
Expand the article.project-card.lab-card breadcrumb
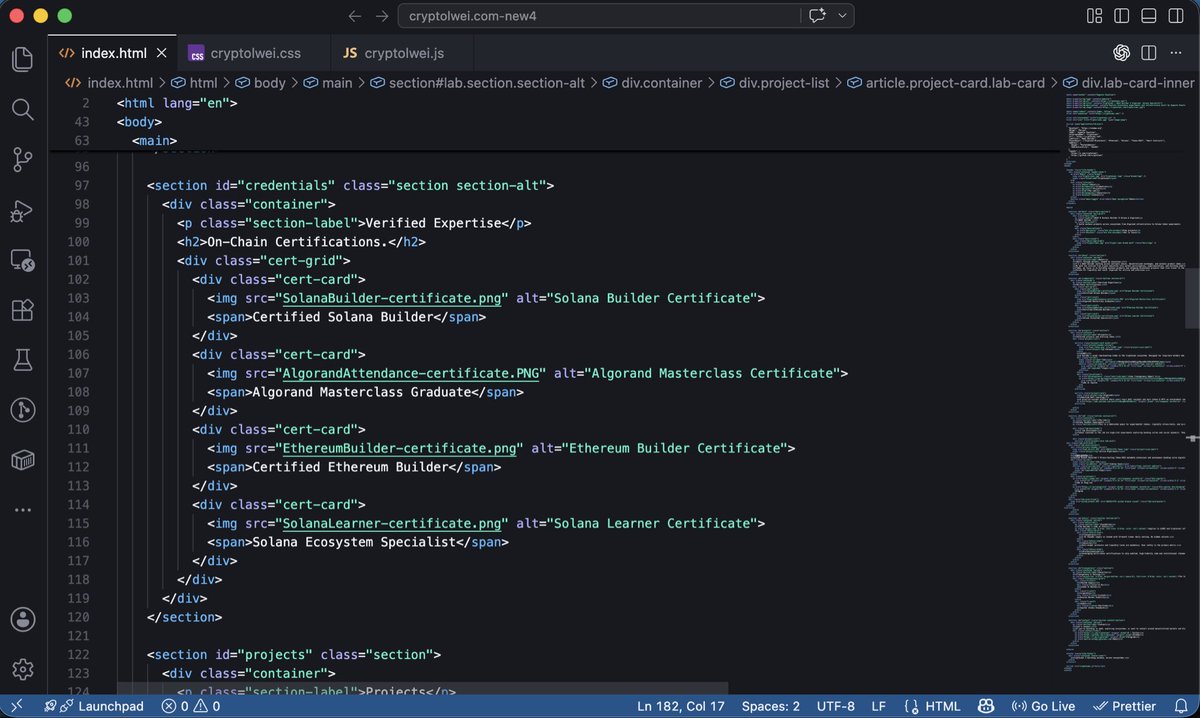tap(946, 83)
